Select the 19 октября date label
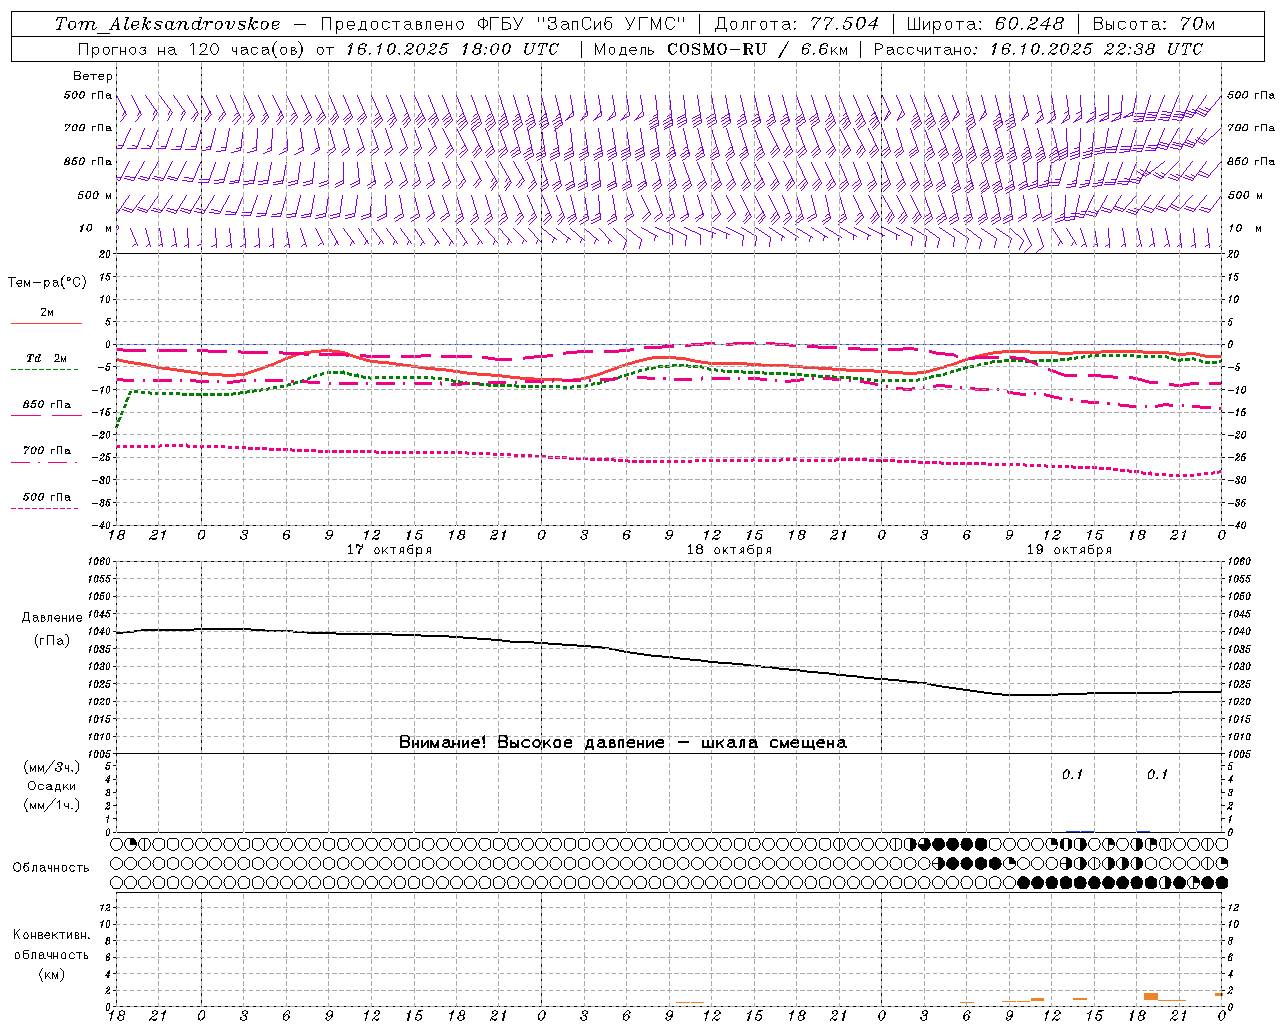This screenshot has width=1280, height=1024. coord(1069,550)
